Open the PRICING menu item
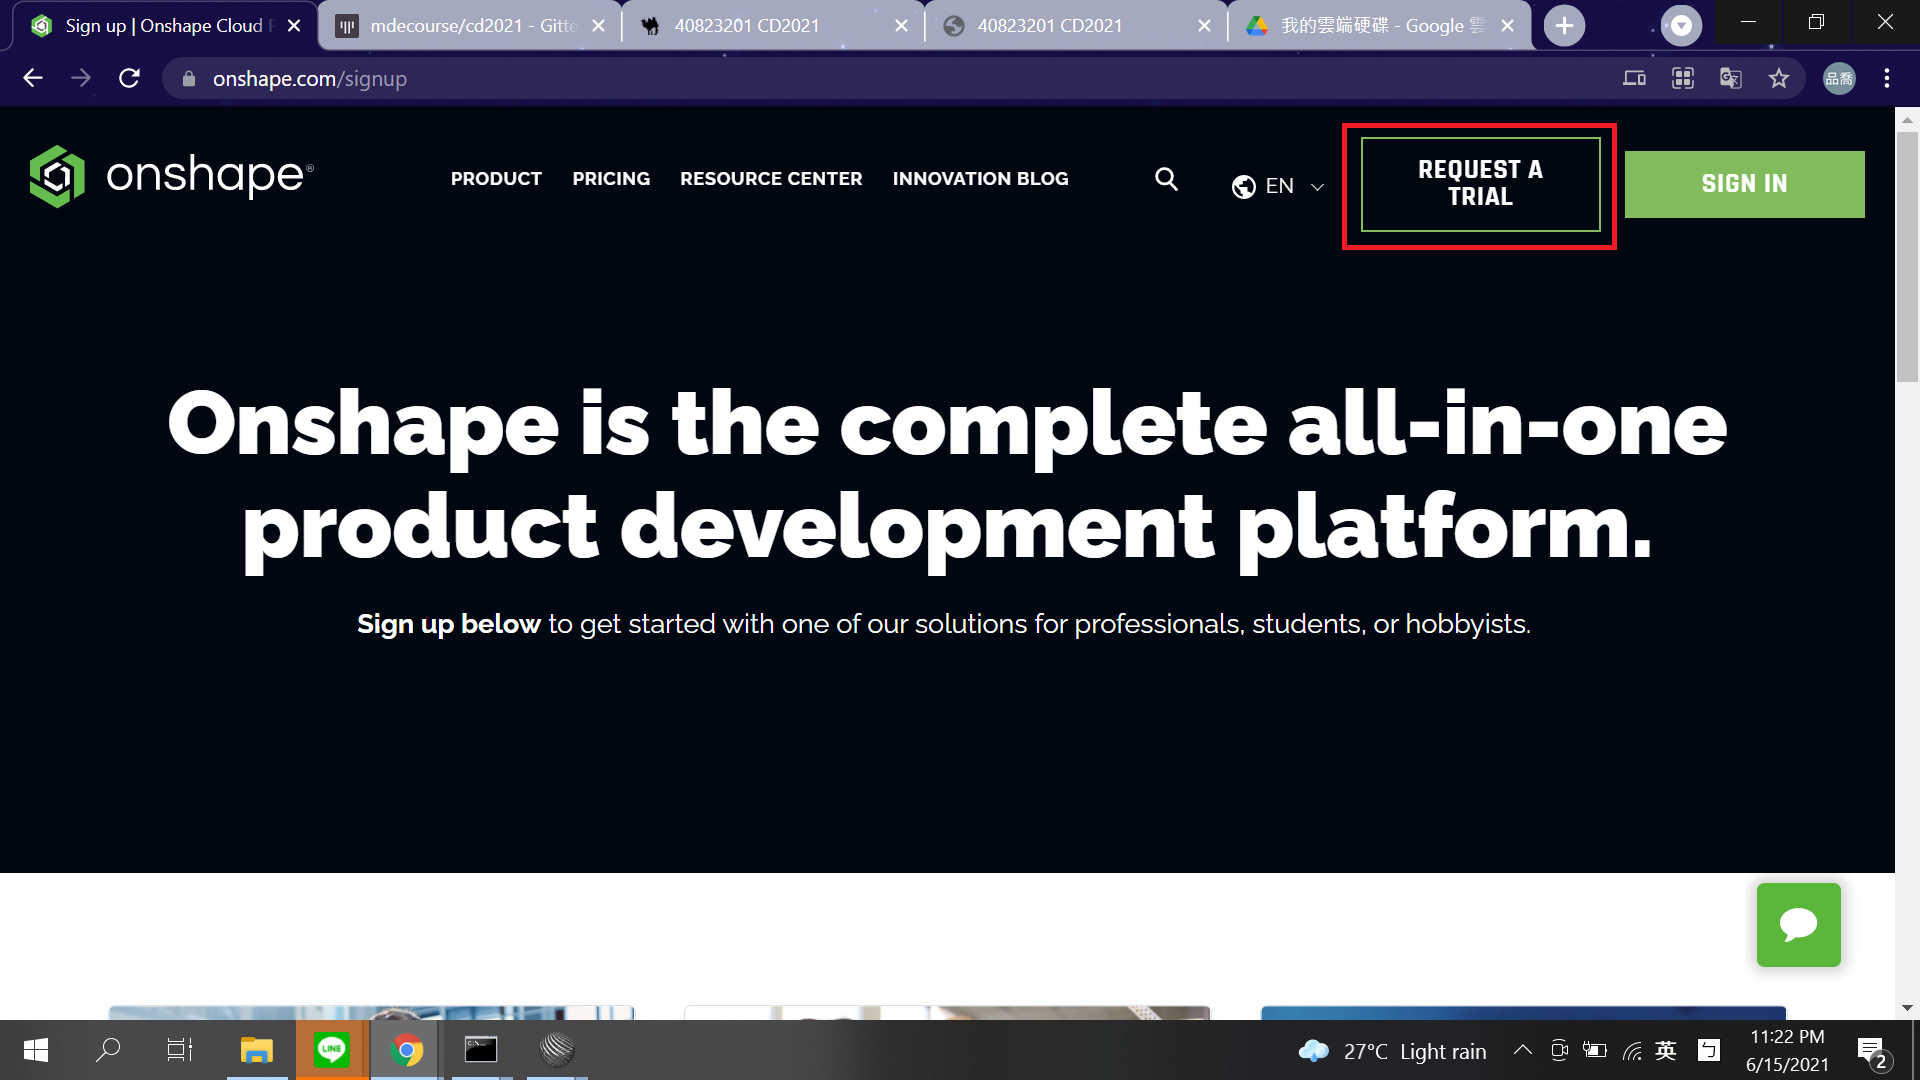 pos(611,179)
